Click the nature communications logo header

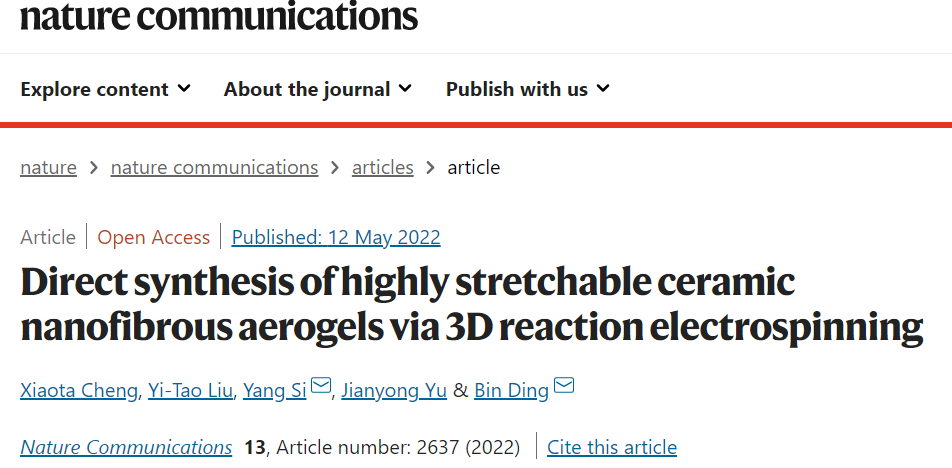click(219, 16)
